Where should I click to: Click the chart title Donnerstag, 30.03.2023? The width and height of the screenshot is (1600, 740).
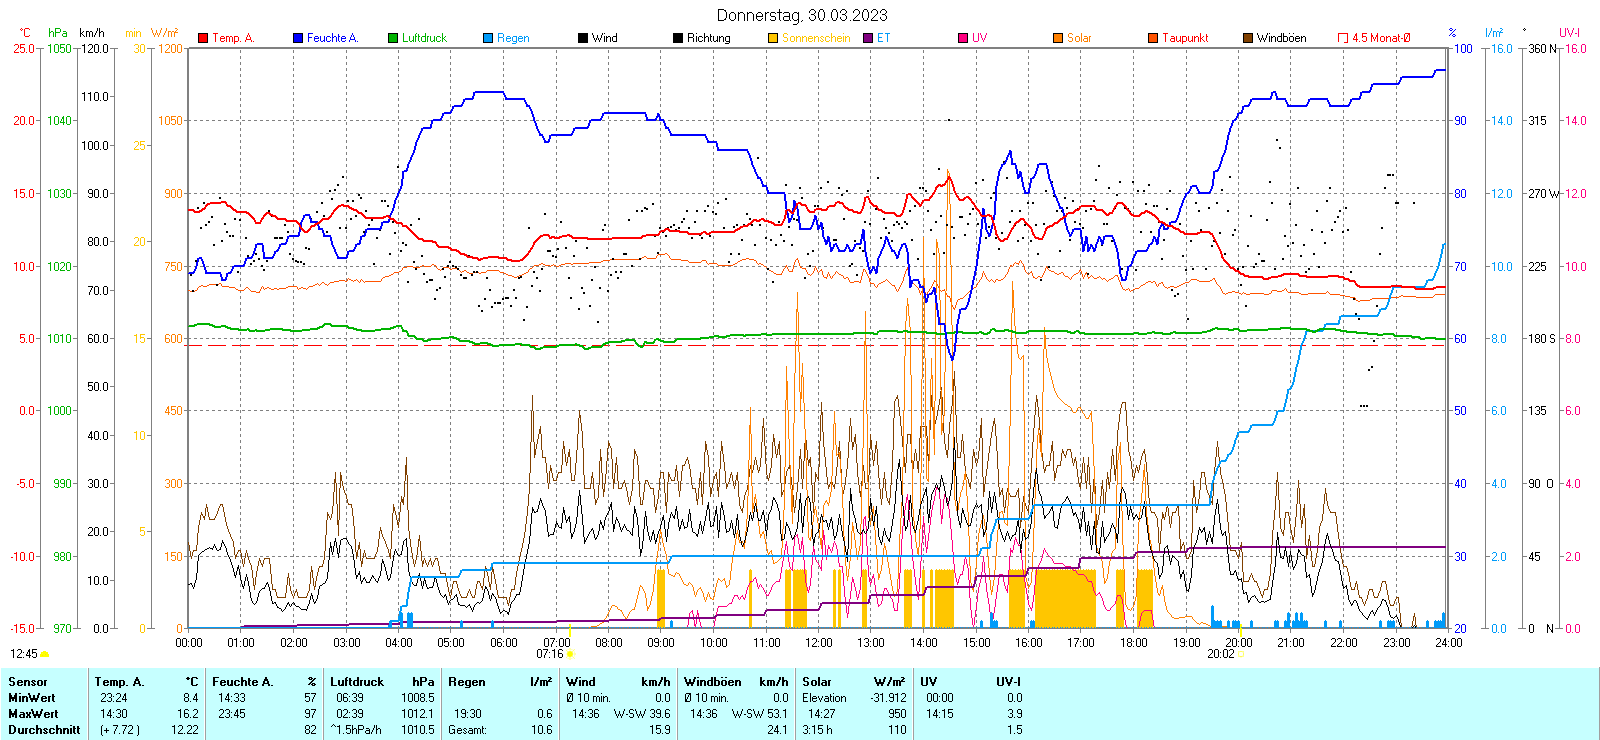tap(802, 15)
